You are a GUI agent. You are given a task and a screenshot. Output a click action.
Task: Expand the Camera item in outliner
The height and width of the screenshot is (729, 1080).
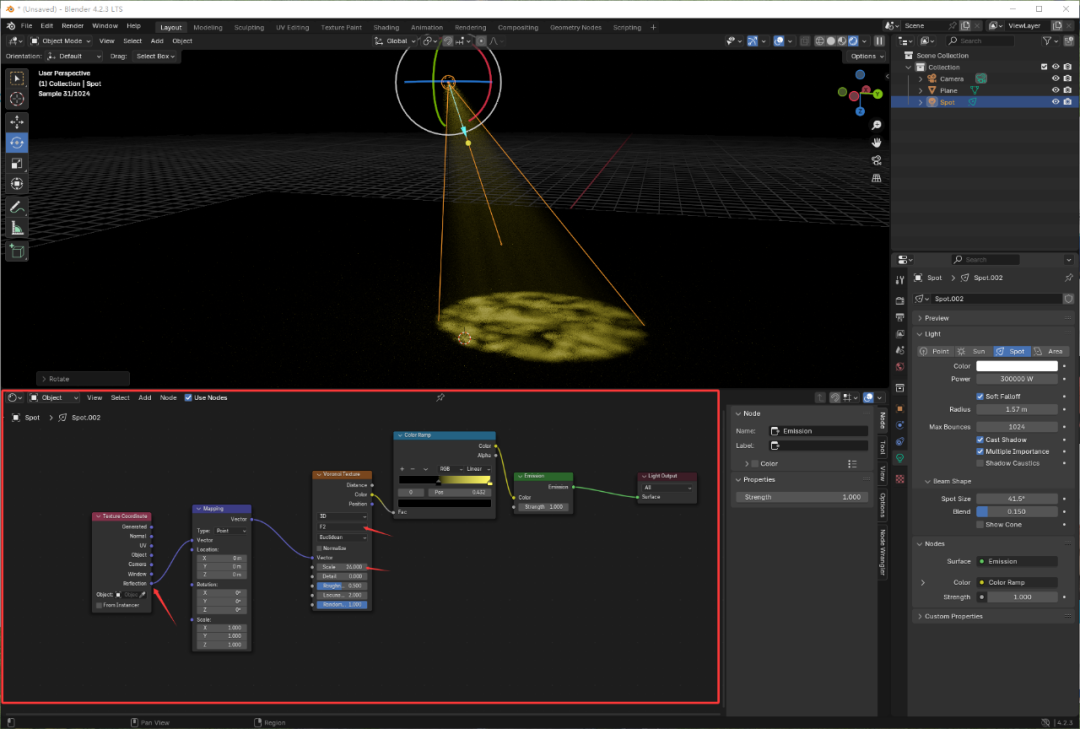tap(921, 79)
